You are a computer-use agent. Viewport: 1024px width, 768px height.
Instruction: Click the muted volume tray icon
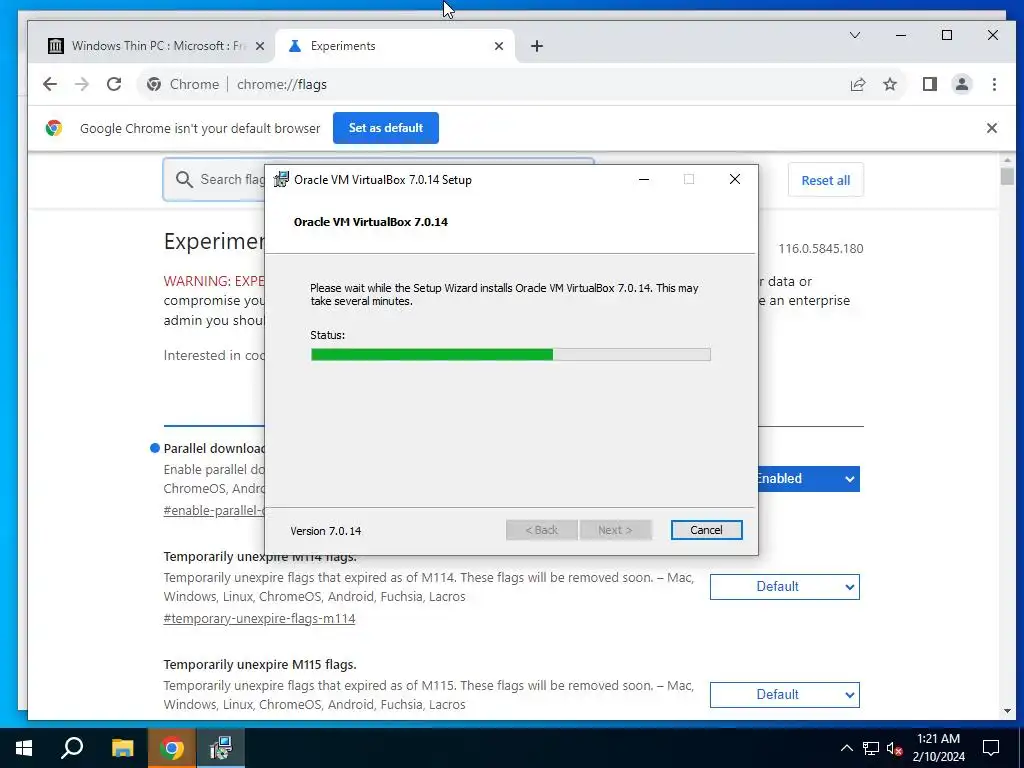[x=894, y=748]
